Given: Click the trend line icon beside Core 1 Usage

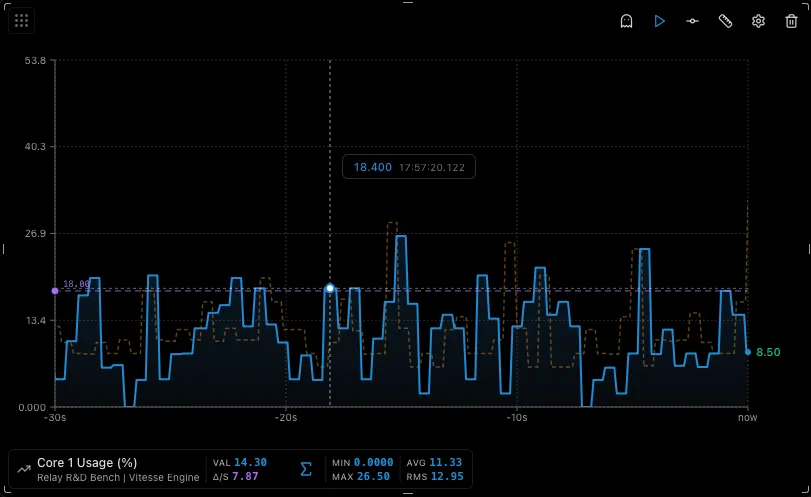Looking at the screenshot, I should (x=24, y=469).
